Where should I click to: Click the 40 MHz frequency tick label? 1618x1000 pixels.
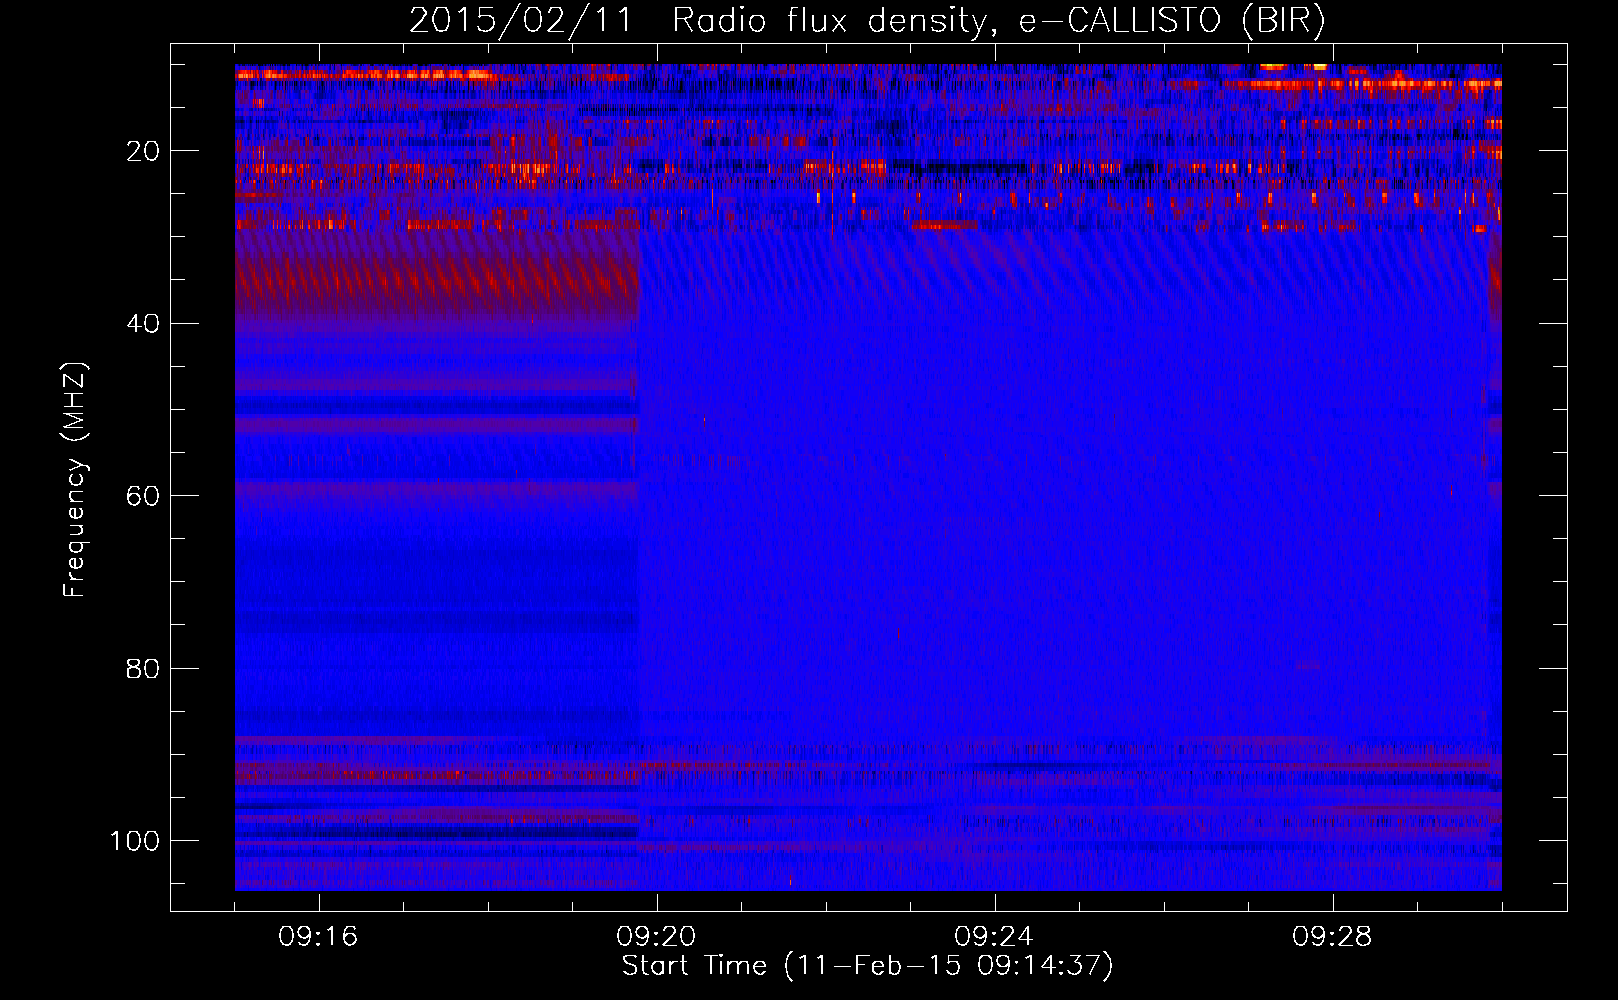(x=143, y=324)
